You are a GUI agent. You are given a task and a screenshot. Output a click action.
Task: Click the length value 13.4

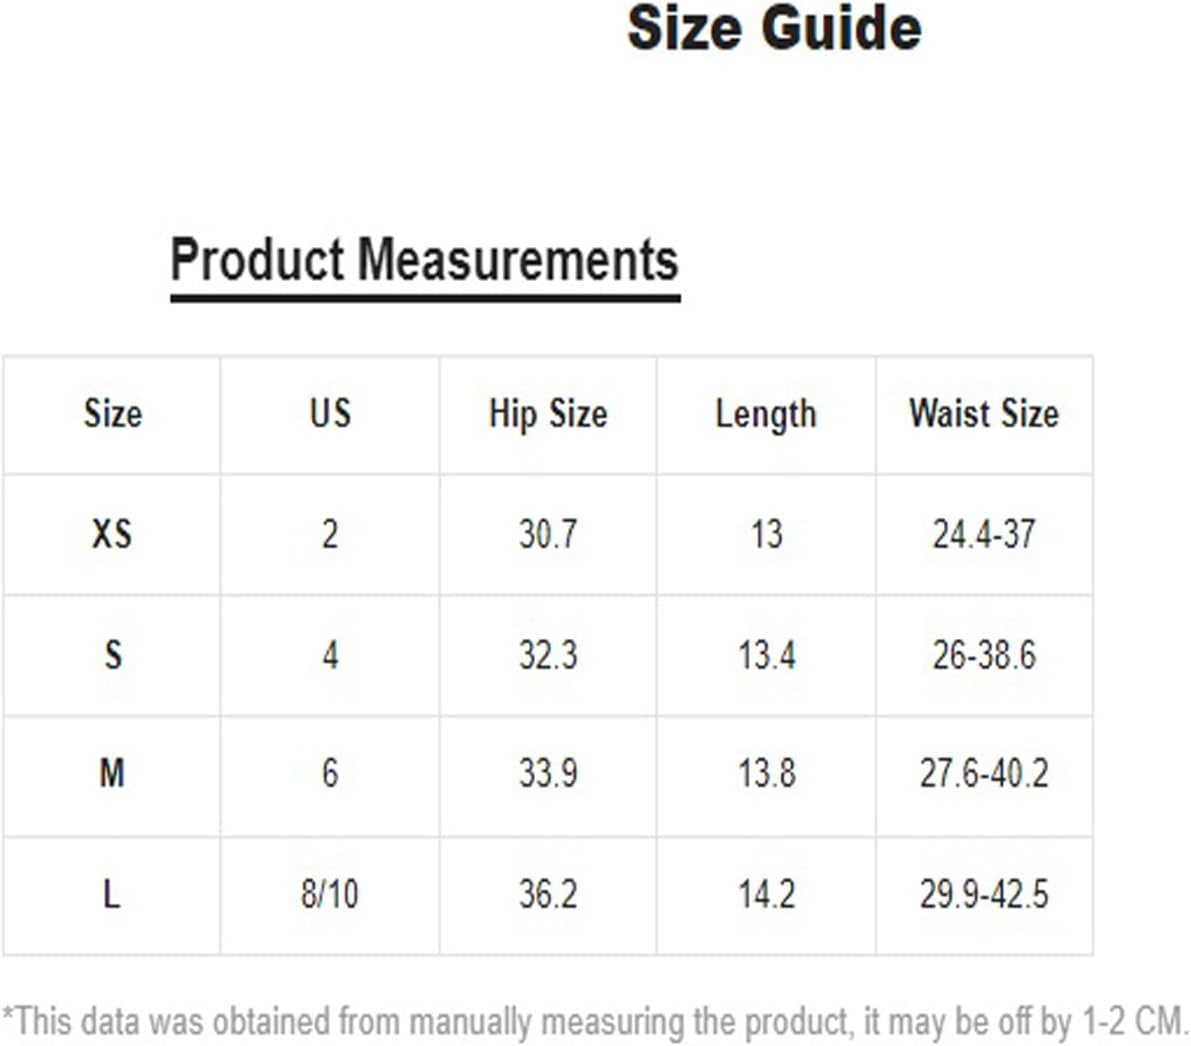tap(766, 655)
